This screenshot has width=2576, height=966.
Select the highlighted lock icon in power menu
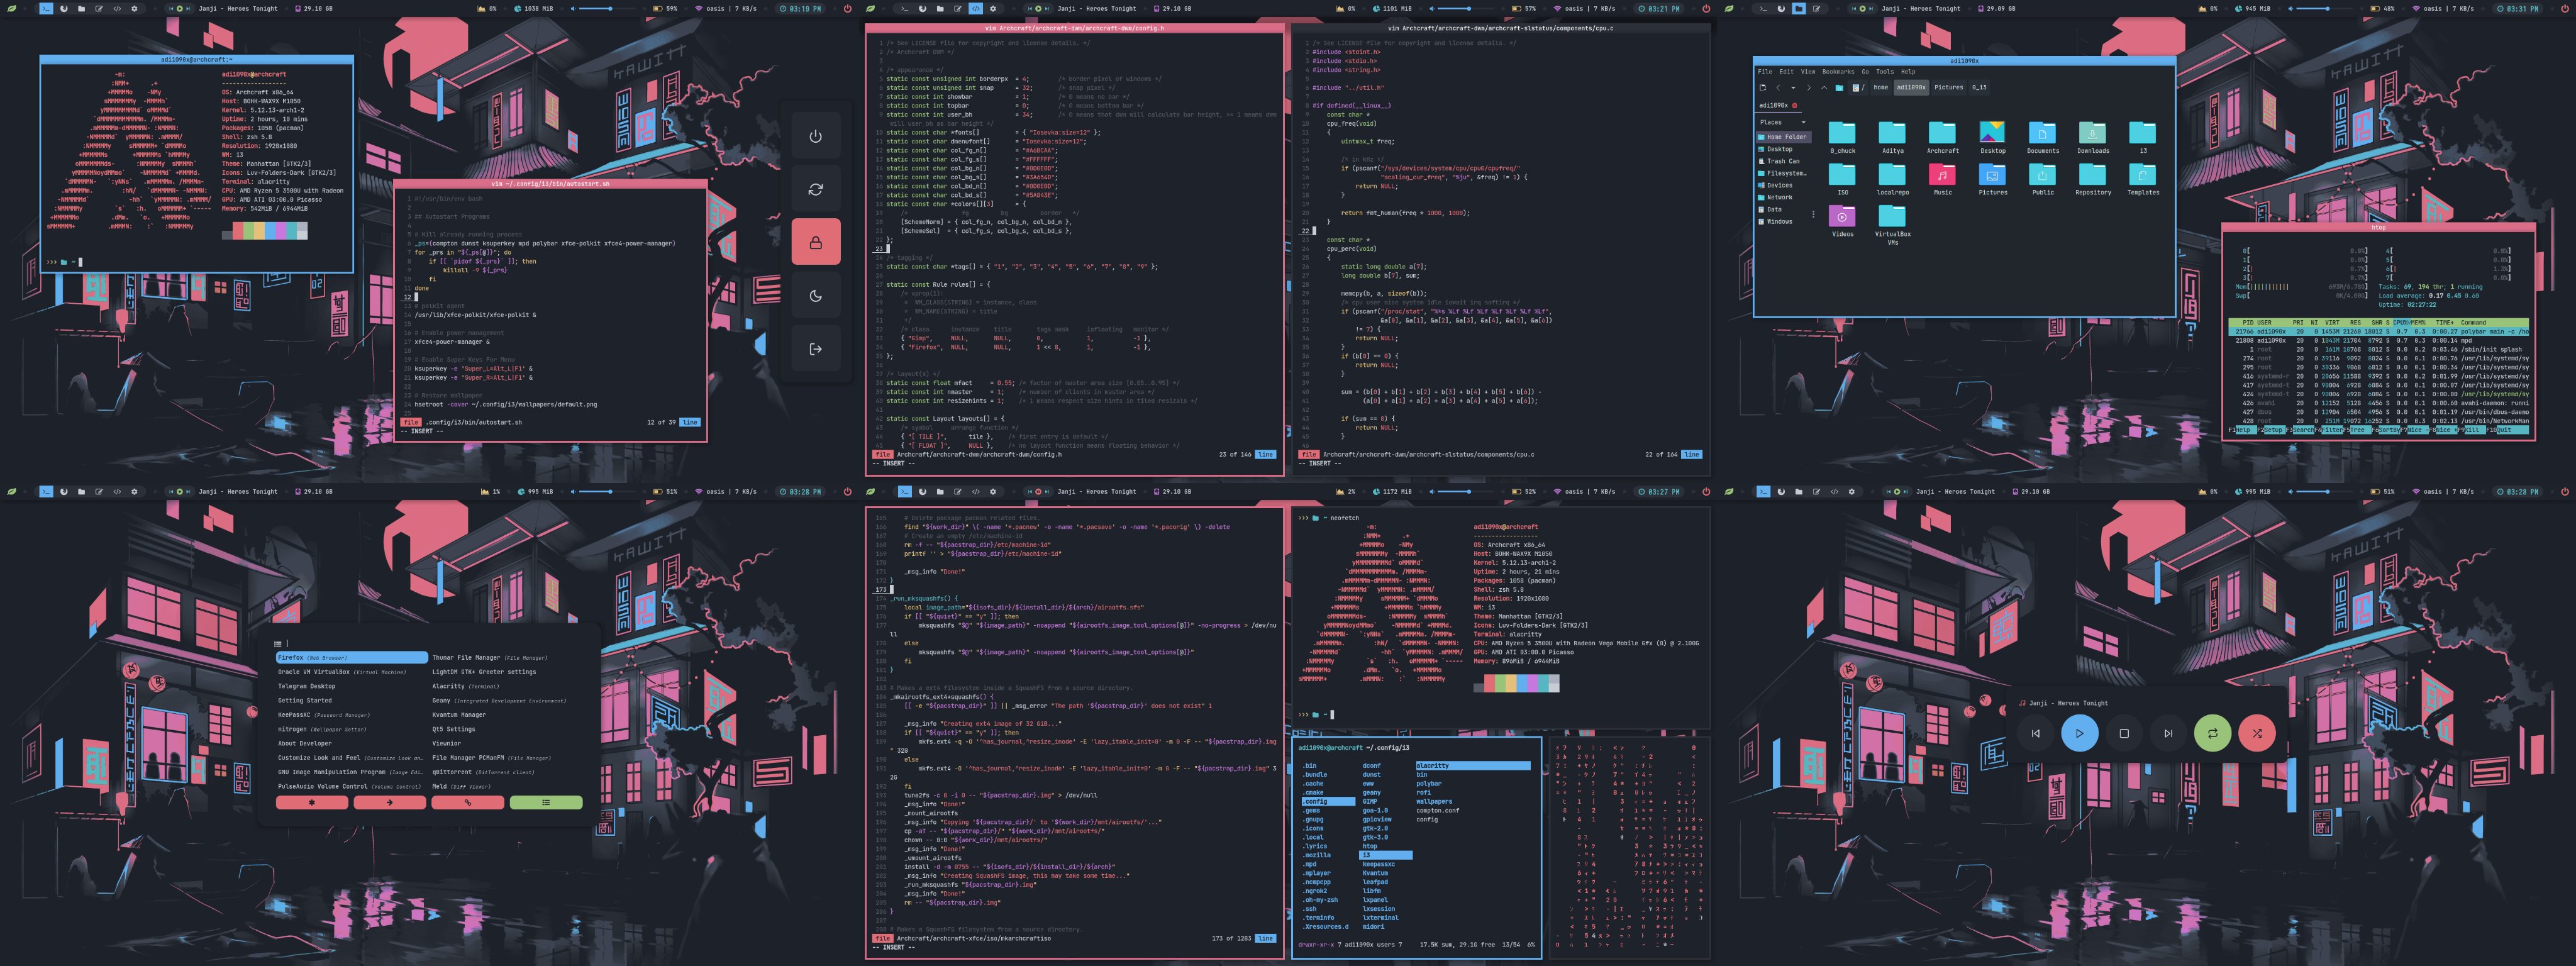(815, 242)
